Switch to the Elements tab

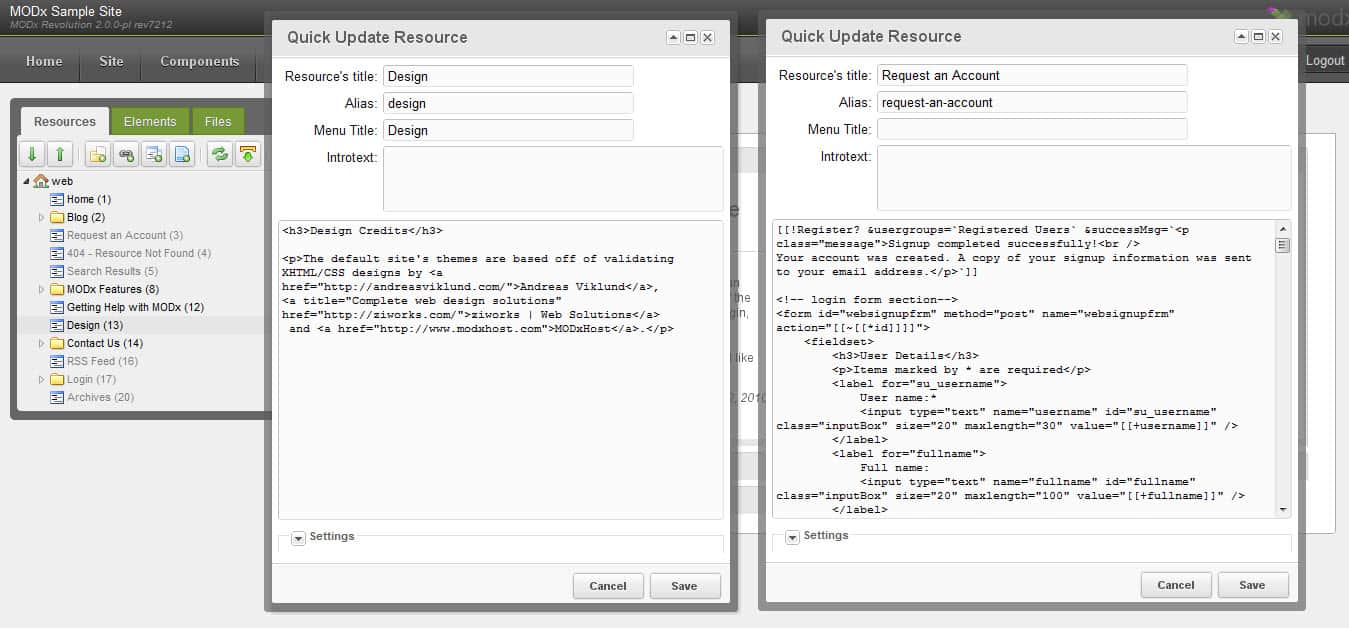(x=150, y=121)
